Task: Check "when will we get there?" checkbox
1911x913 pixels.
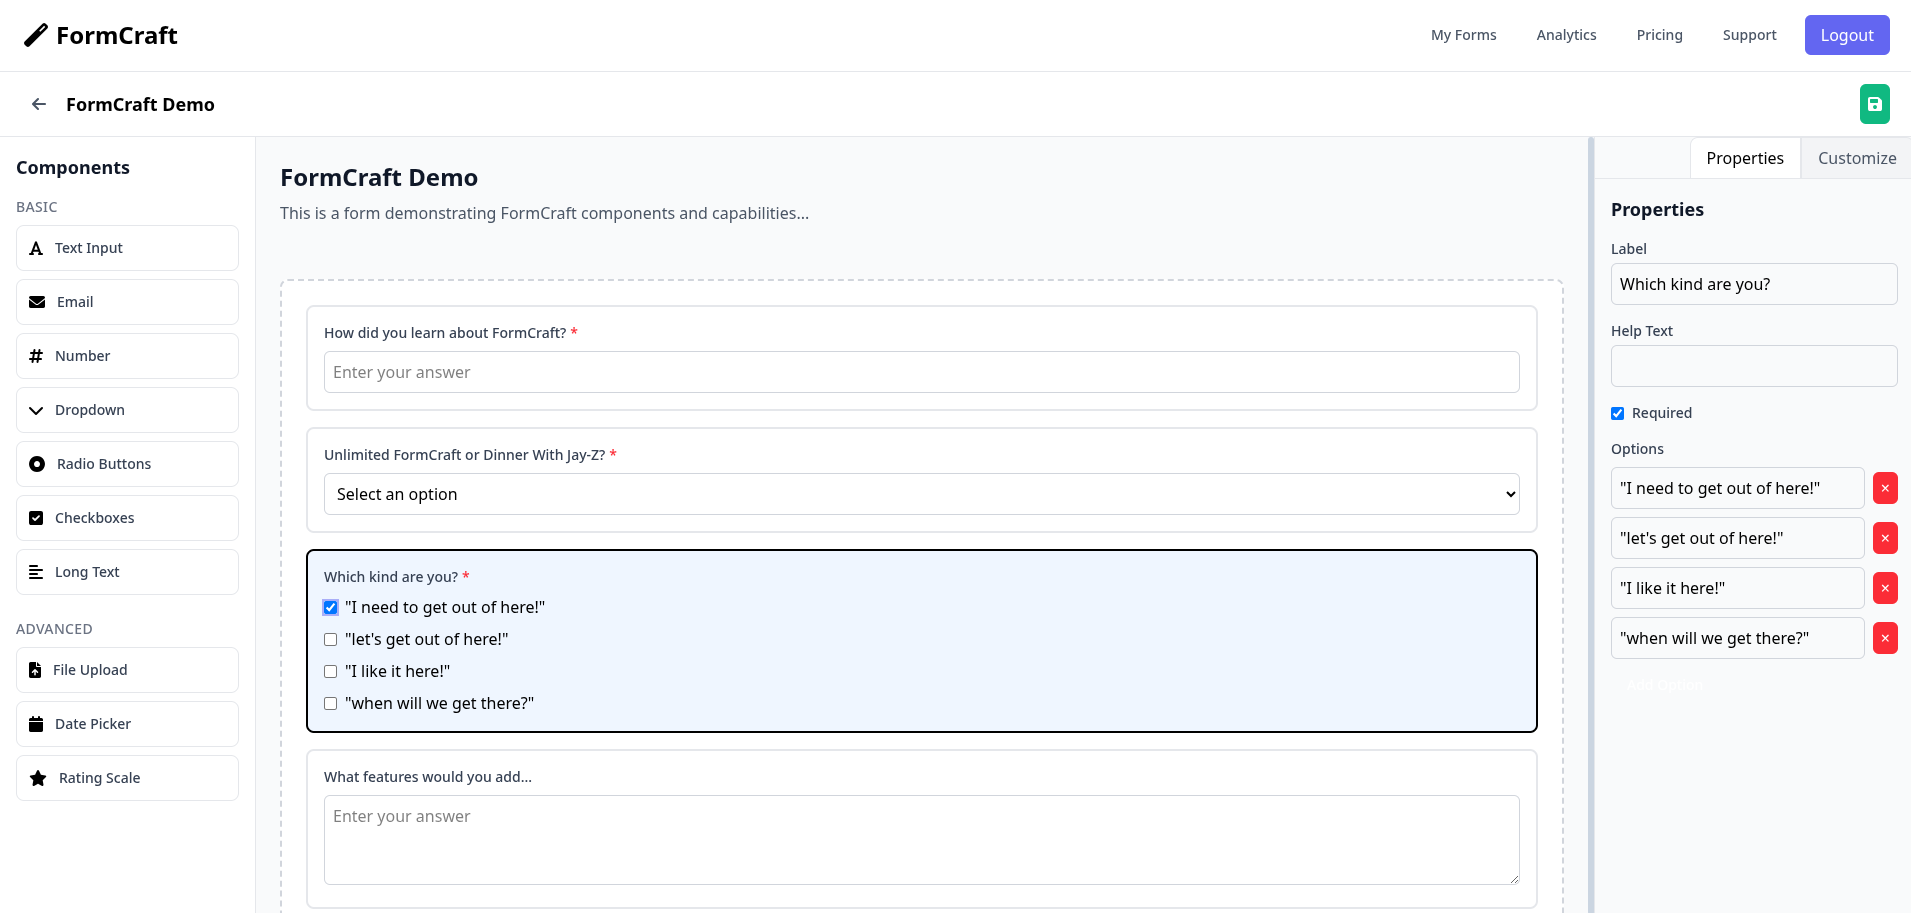Action: [330, 703]
